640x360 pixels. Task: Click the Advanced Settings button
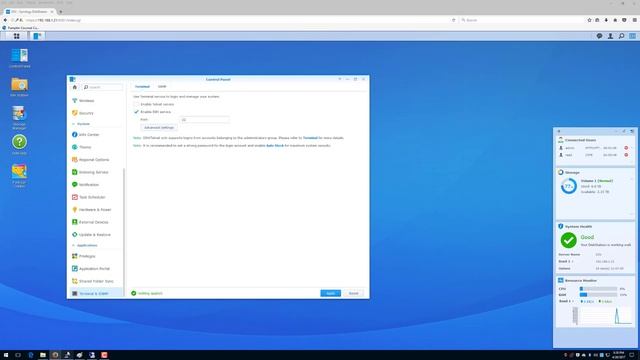pos(159,127)
